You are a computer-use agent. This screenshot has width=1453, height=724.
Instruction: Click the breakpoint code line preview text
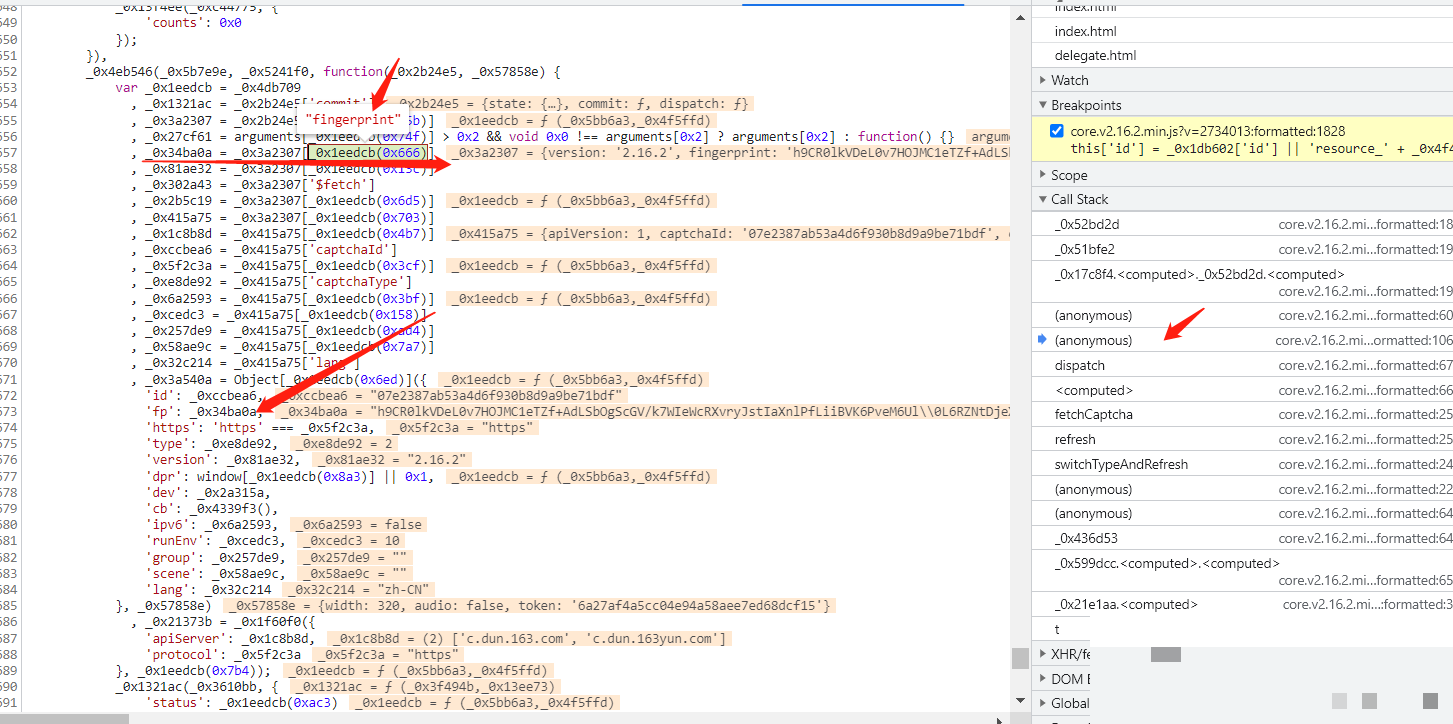[x=1260, y=148]
